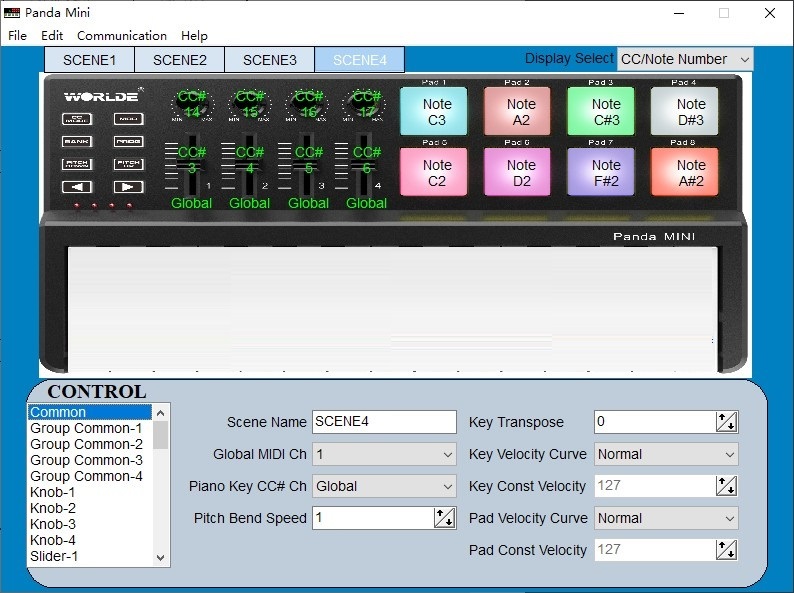Viewport: 794px width, 593px height.
Task: Click the Panda Mini app icon in title bar
Action: [x=12, y=13]
